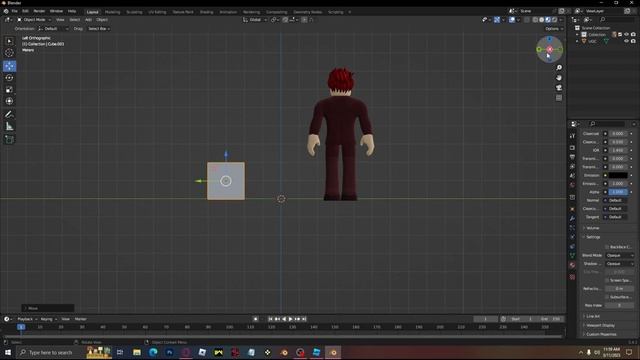Open the Object Mode dropdown
Viewport: 640px width, 360px height.
34,20
